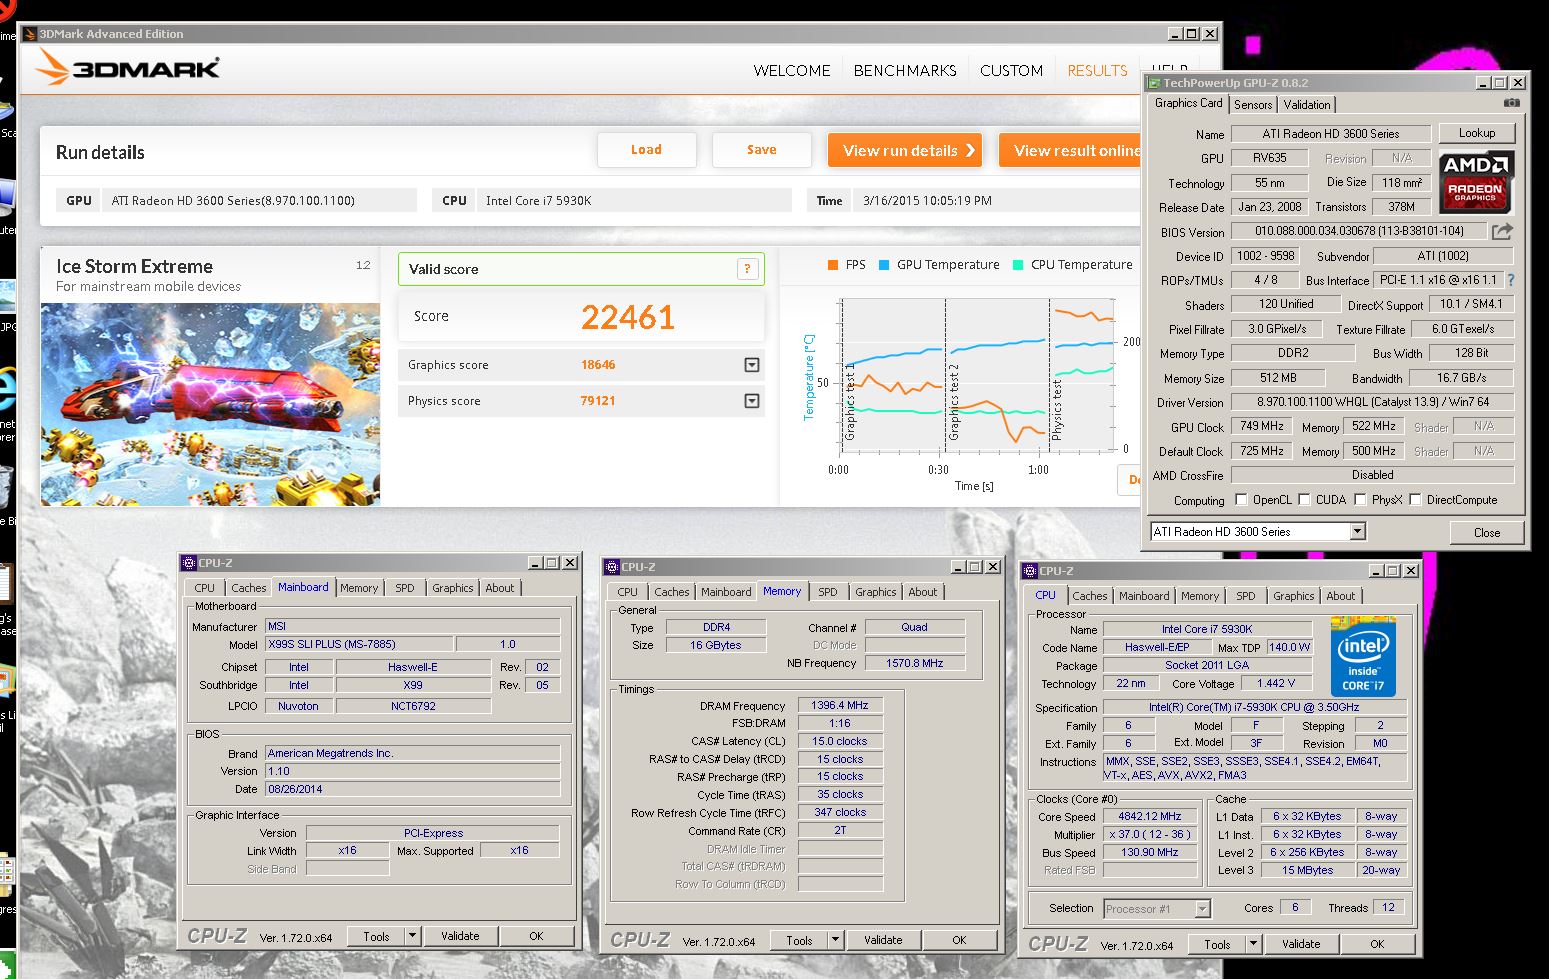Open the GPU selection dropdown in GPU-Z
The image size is (1549, 979).
pyautogui.click(x=1357, y=532)
